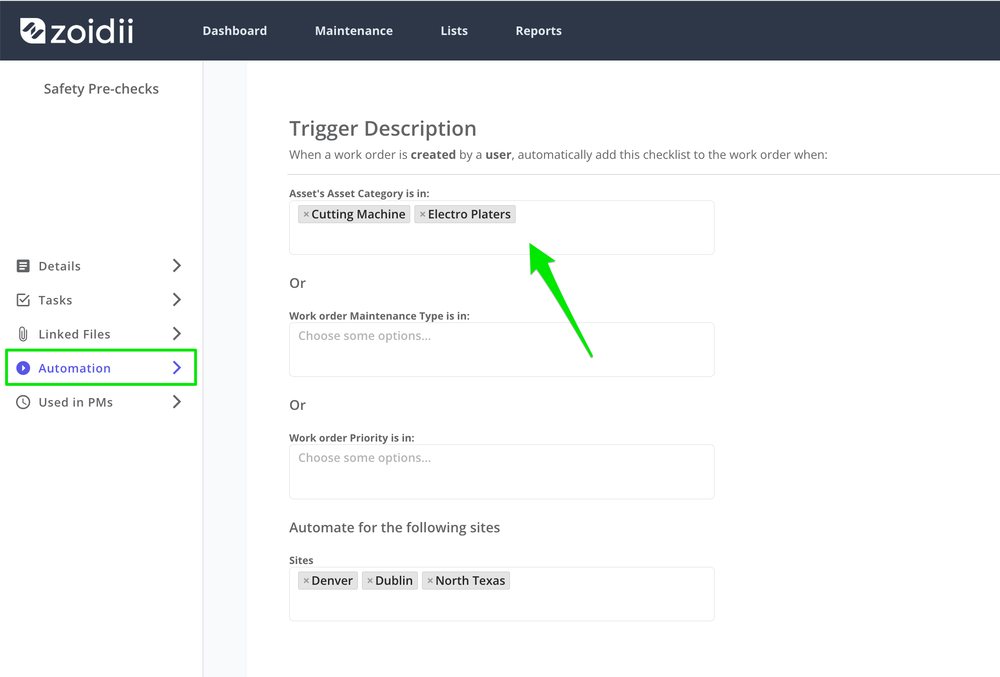Screen dimensions: 1000x677
Task: Click the Safety Pre-checks title
Action: click(x=101, y=89)
